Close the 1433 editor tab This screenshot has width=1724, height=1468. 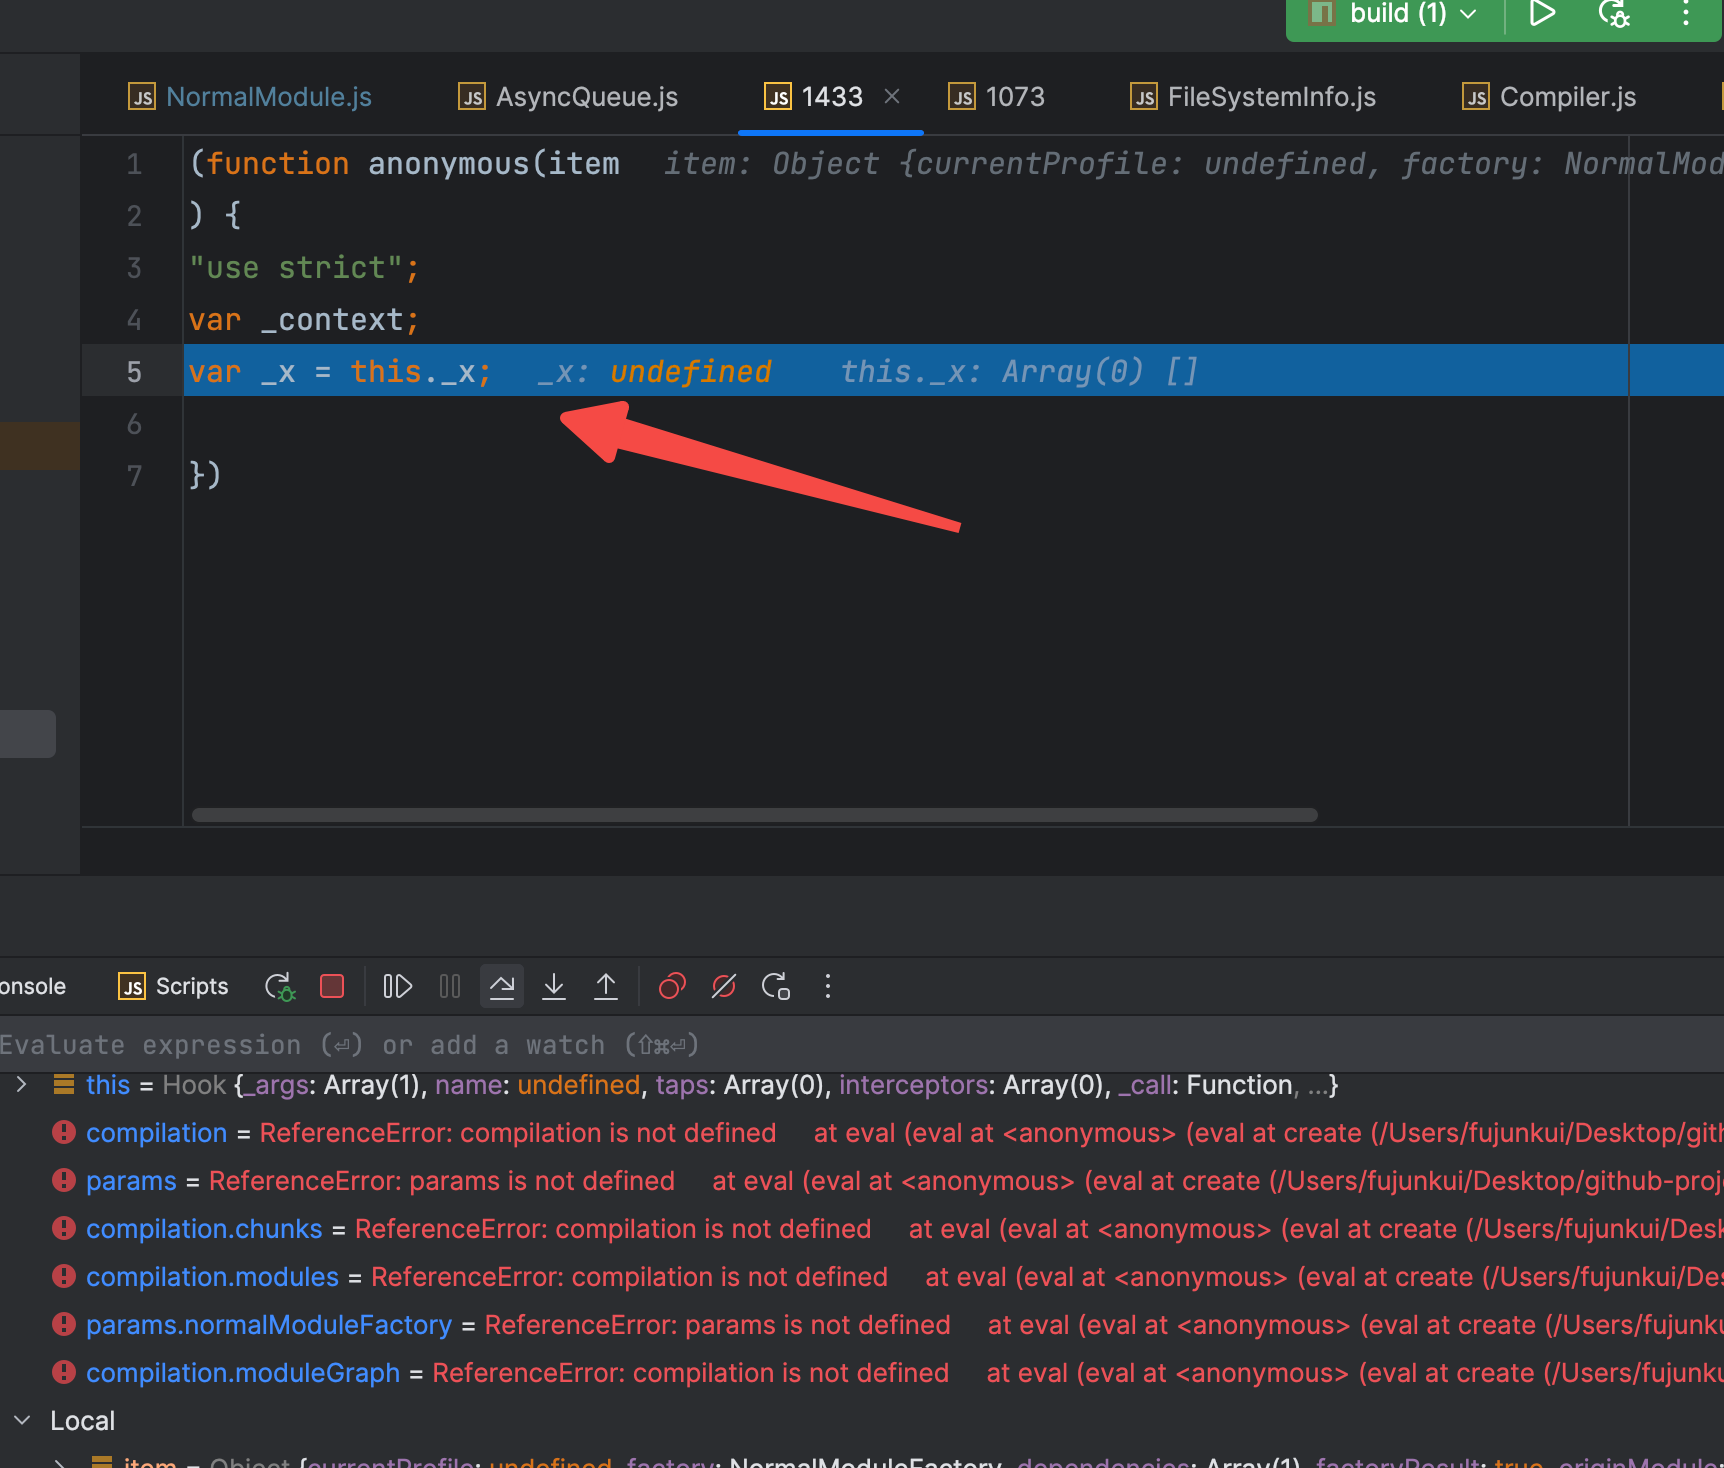point(892,96)
